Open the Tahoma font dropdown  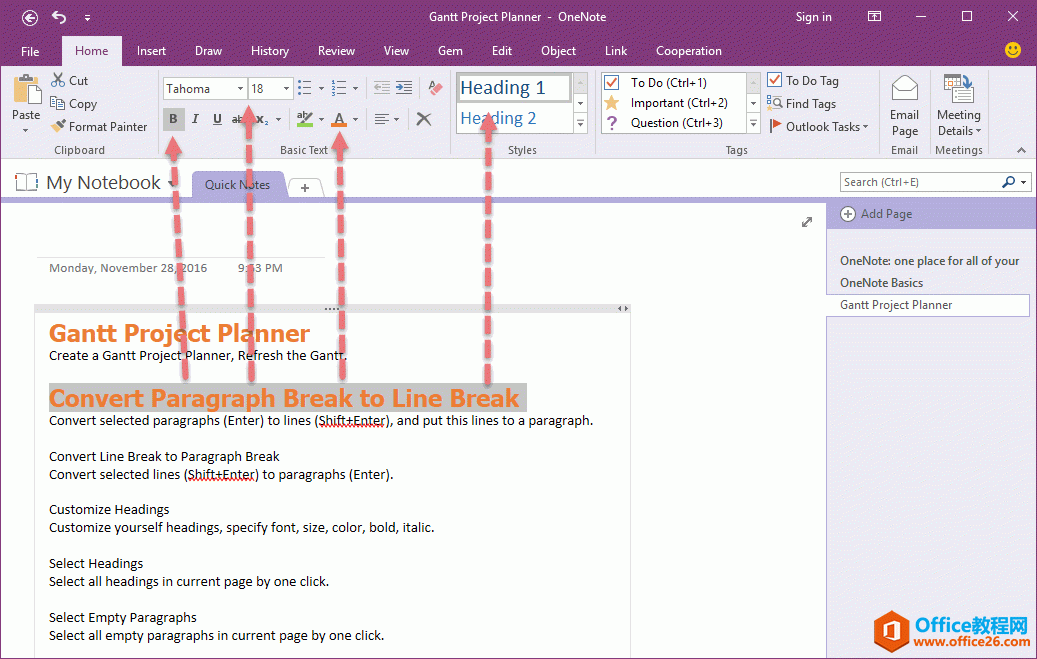point(238,88)
